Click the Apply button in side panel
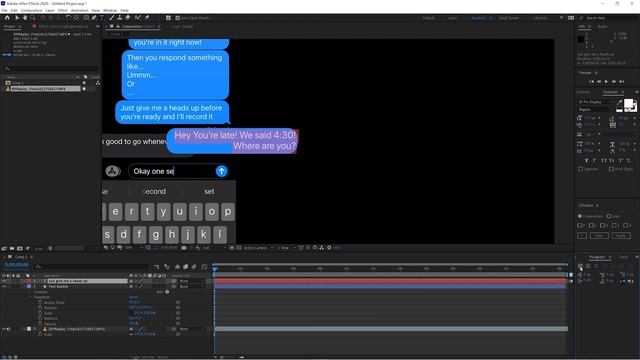Viewport: 640px width, 360px height. 621,236
